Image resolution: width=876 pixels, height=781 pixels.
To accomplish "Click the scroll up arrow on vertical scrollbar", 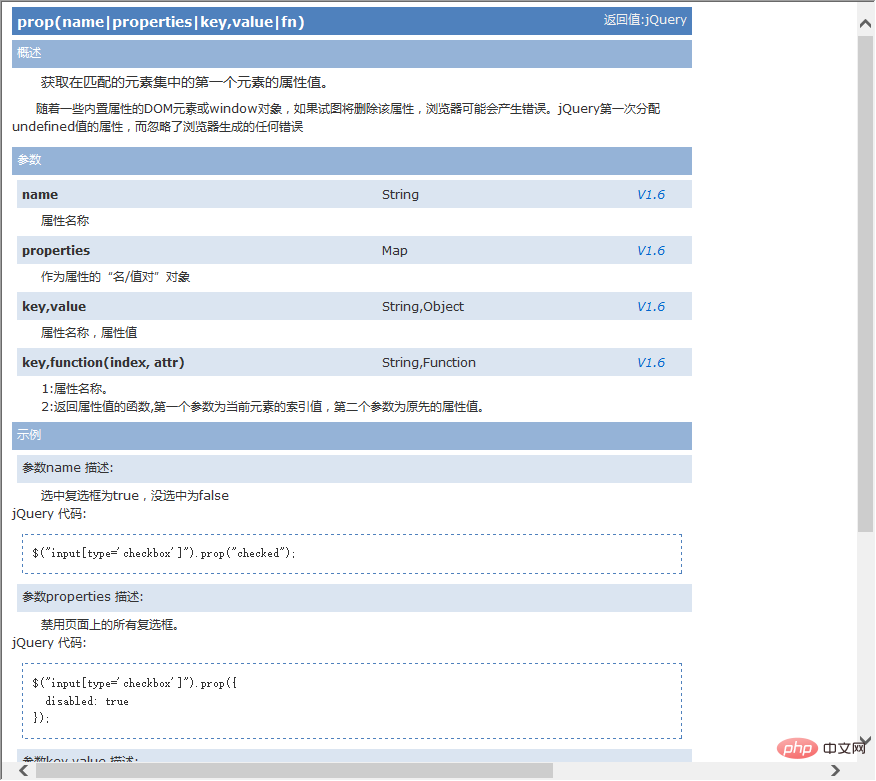I will pyautogui.click(x=865, y=23).
